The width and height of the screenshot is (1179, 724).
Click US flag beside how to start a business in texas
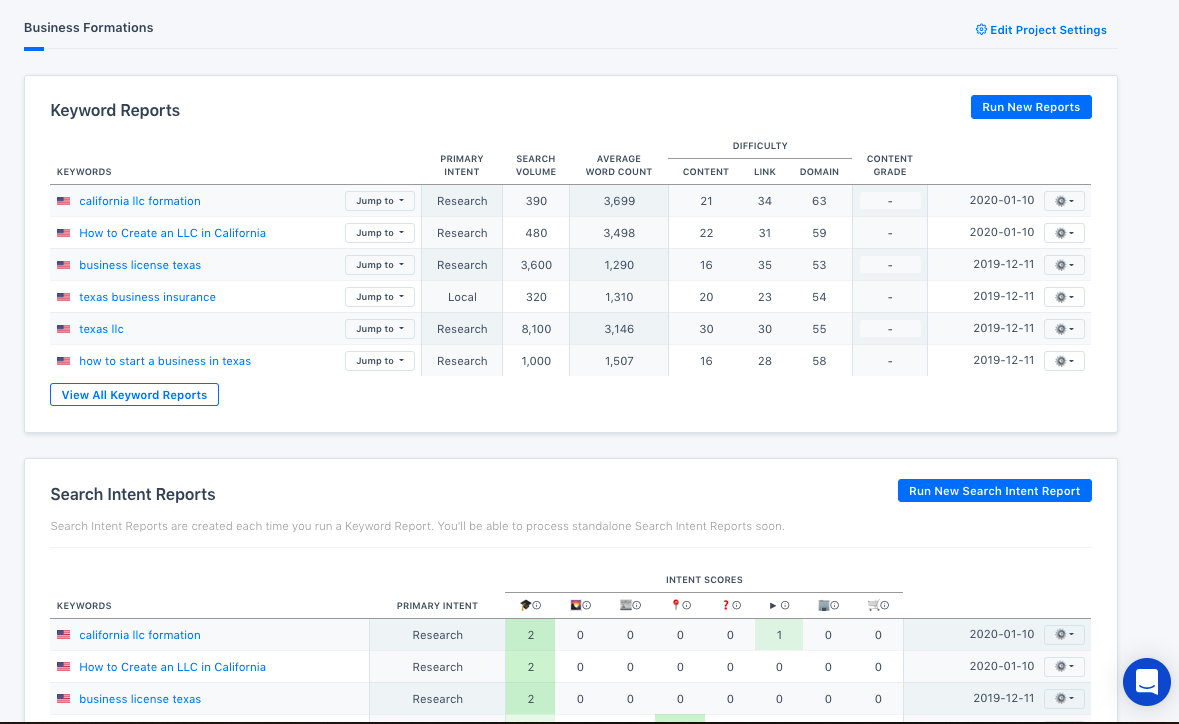point(64,361)
